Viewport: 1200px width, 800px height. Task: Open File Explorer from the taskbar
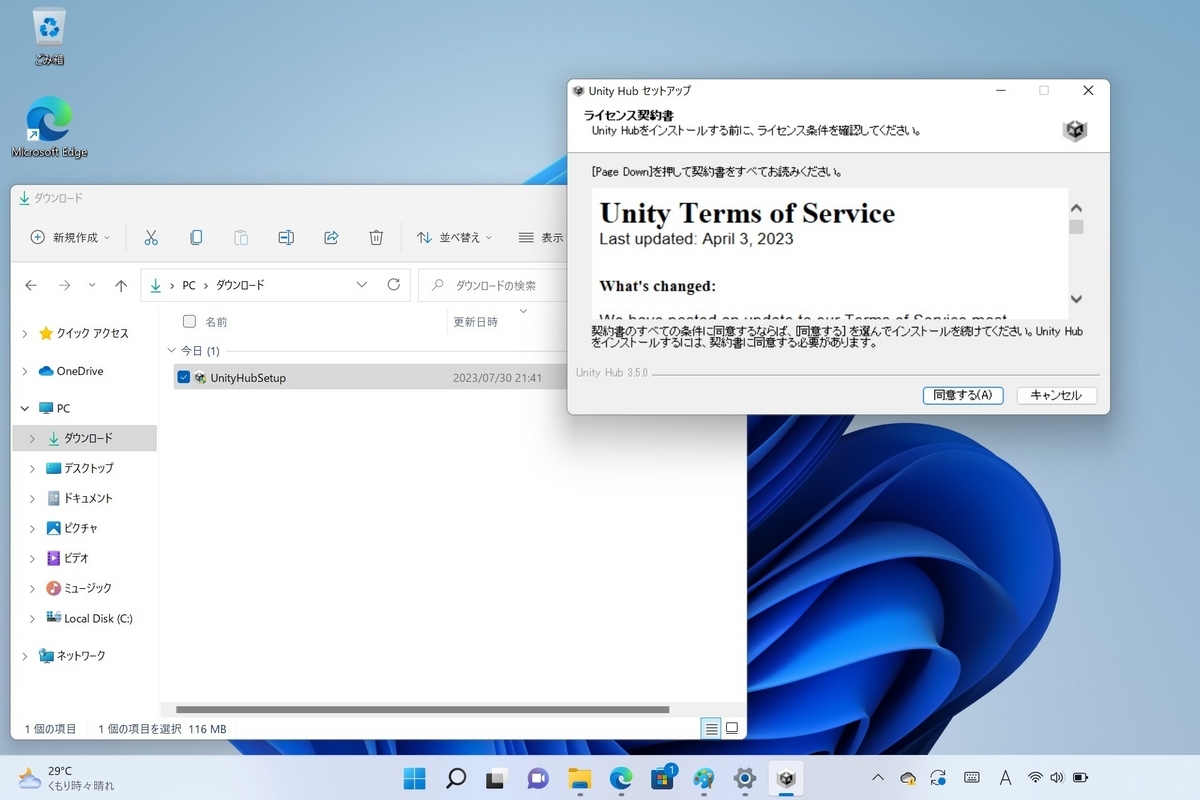(579, 778)
